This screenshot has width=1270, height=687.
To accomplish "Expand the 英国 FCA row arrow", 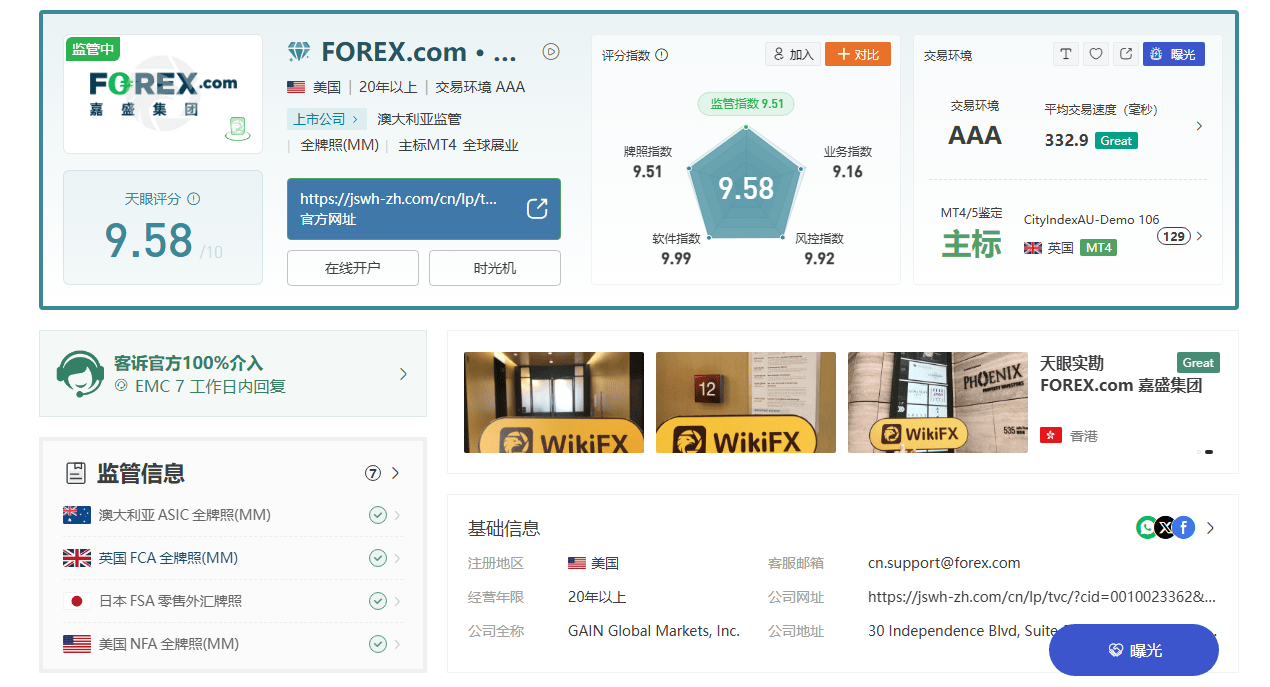I will click(397, 558).
